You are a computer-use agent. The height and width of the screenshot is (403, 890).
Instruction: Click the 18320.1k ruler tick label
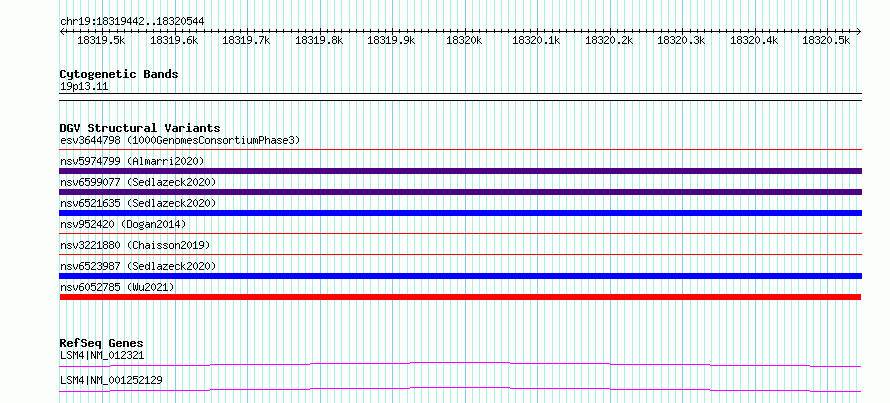click(x=536, y=41)
